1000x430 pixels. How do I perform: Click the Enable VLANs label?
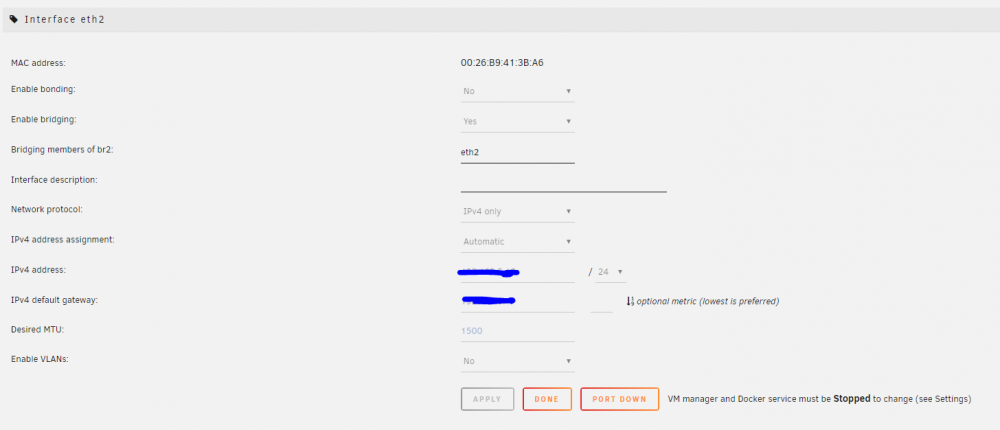(x=40, y=359)
